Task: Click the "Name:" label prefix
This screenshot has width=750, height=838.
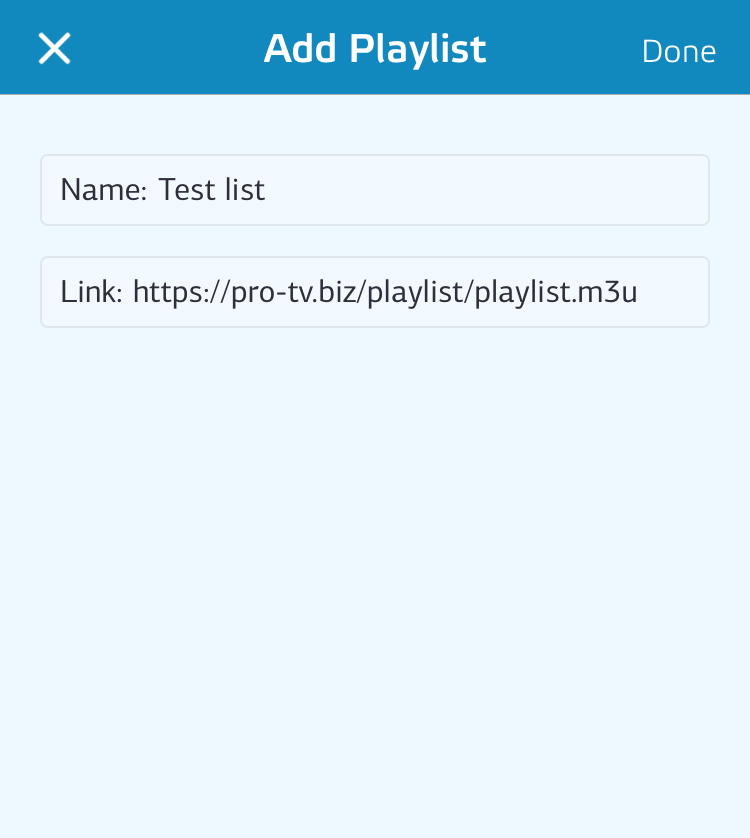Action: click(103, 190)
